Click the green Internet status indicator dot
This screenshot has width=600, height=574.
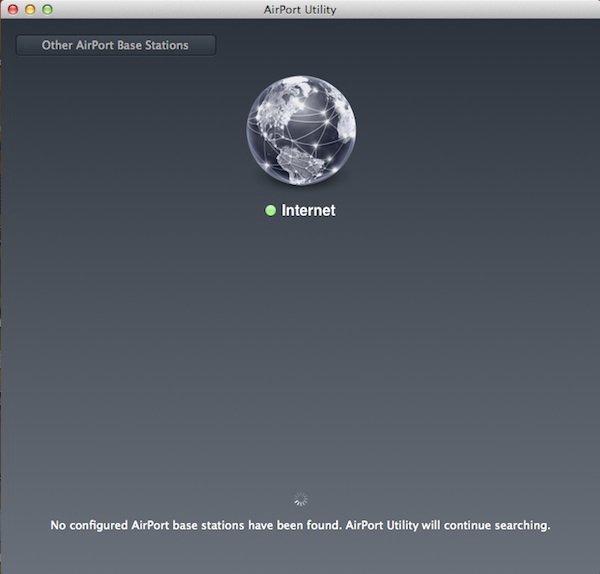click(270, 211)
